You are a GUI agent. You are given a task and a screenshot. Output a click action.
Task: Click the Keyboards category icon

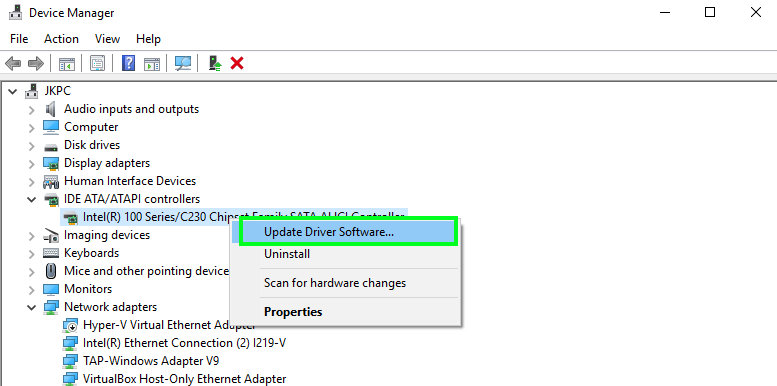coord(51,253)
